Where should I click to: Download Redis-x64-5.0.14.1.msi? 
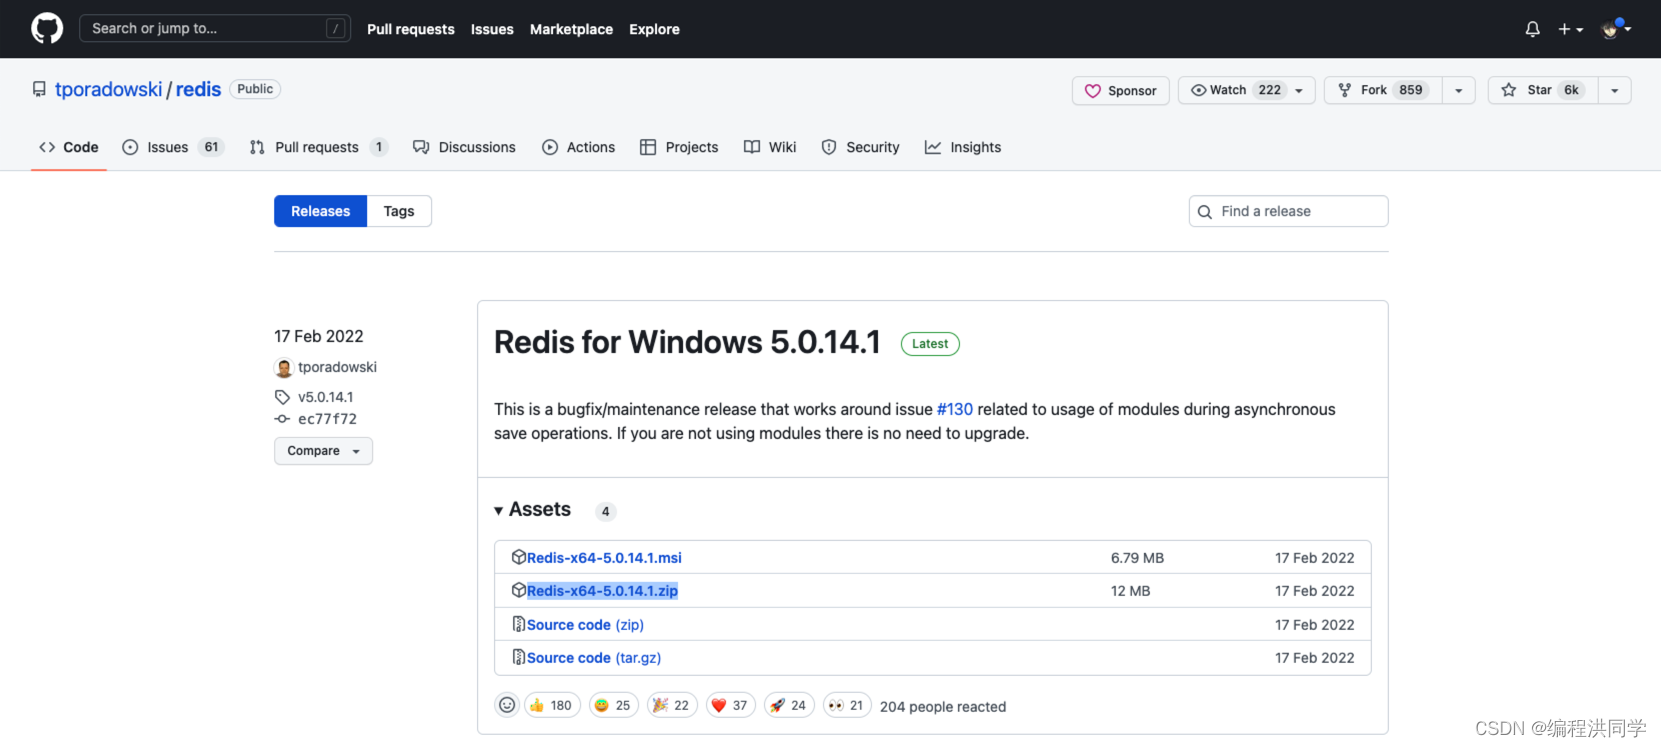[x=604, y=558]
